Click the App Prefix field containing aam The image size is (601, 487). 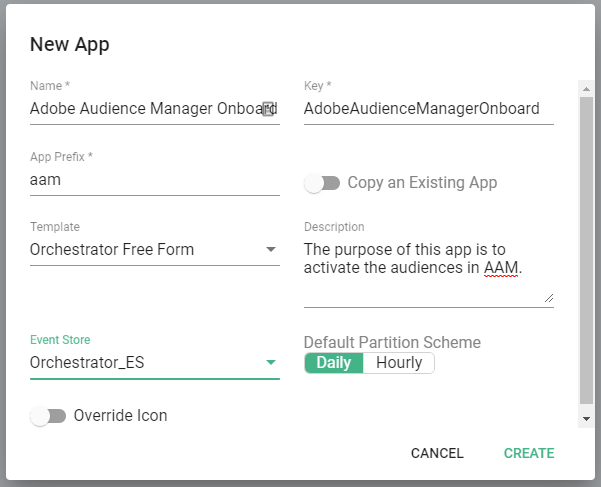point(154,180)
